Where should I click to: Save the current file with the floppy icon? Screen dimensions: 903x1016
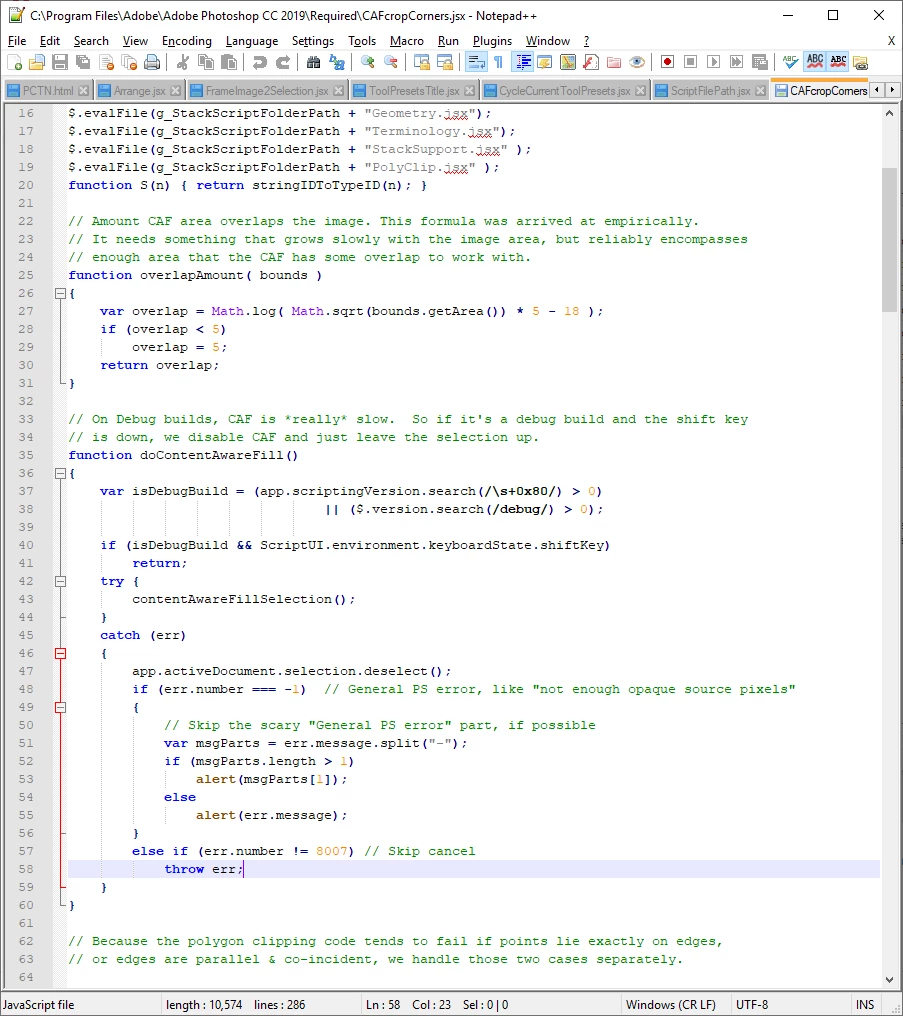point(60,62)
